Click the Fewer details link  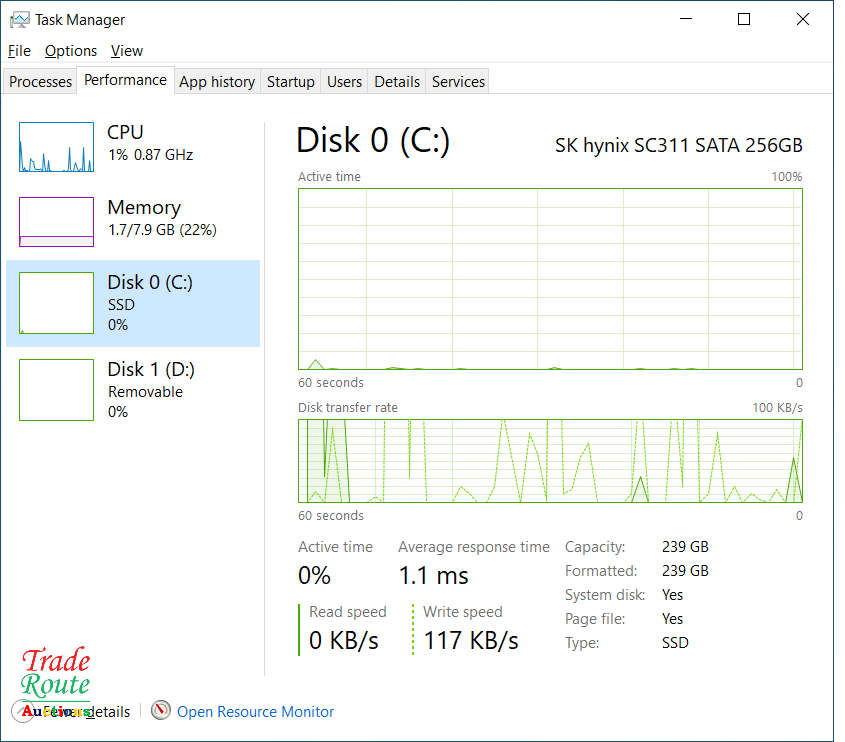75,711
